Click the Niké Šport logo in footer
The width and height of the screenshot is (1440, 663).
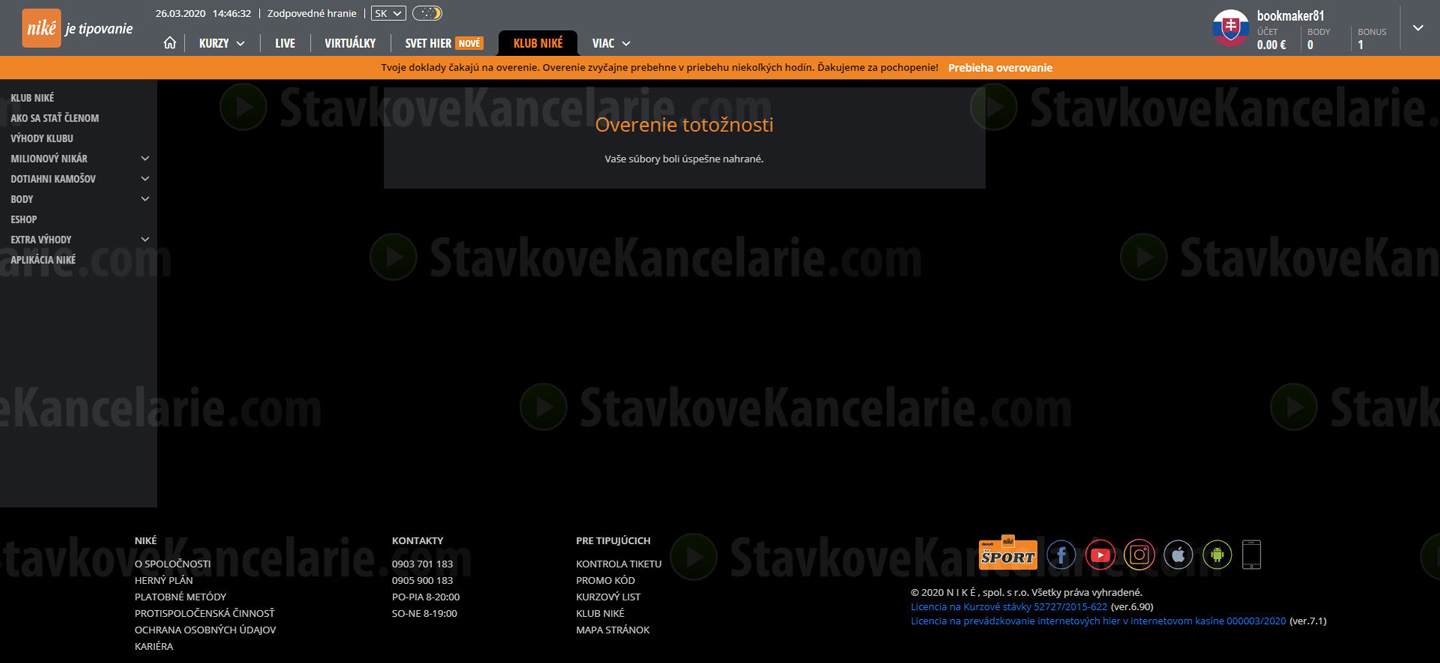tap(1007, 553)
